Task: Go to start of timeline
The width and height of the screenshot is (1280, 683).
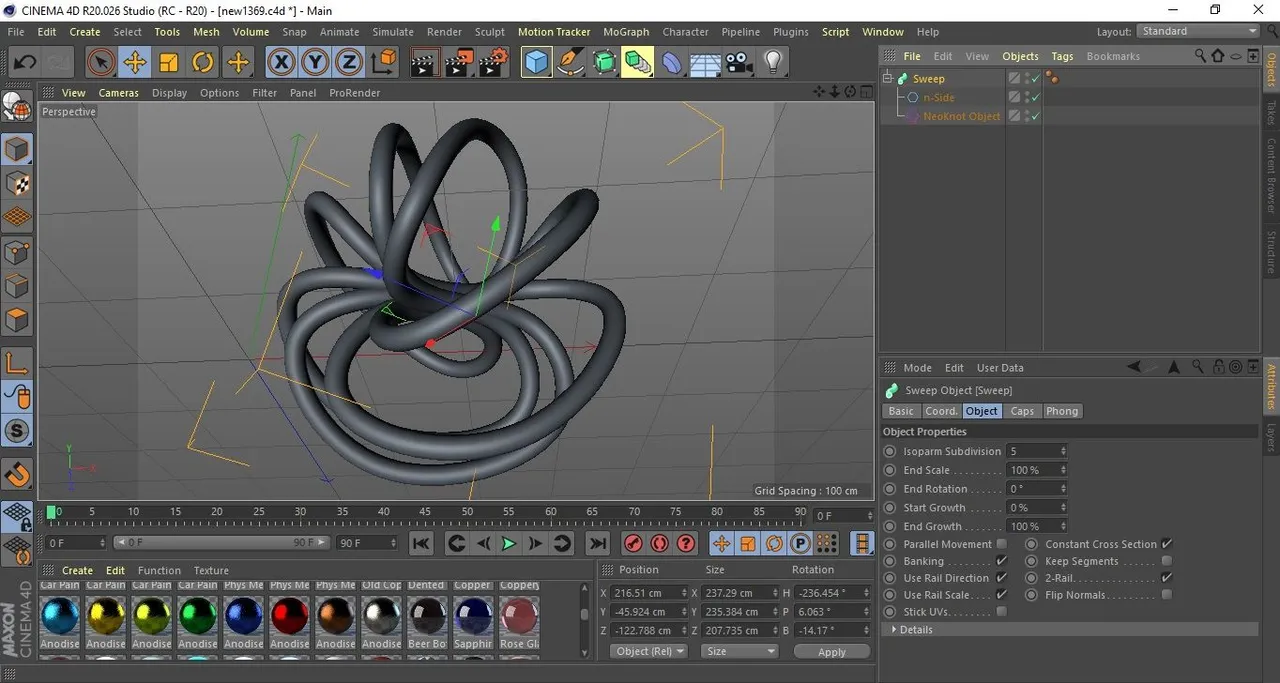Action: 421,543
